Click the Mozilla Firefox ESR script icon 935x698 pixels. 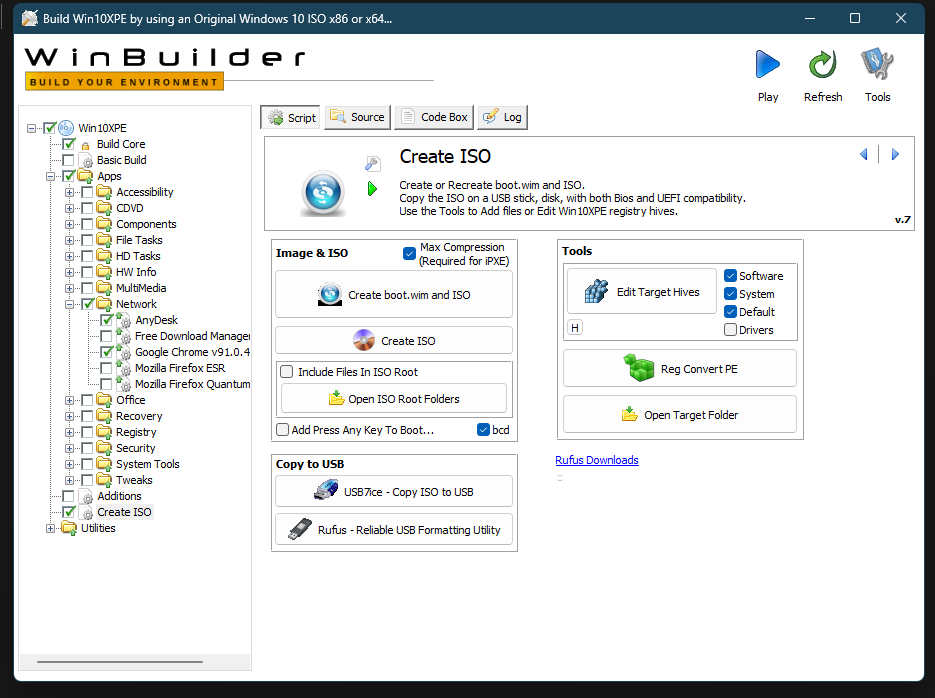tap(123, 368)
